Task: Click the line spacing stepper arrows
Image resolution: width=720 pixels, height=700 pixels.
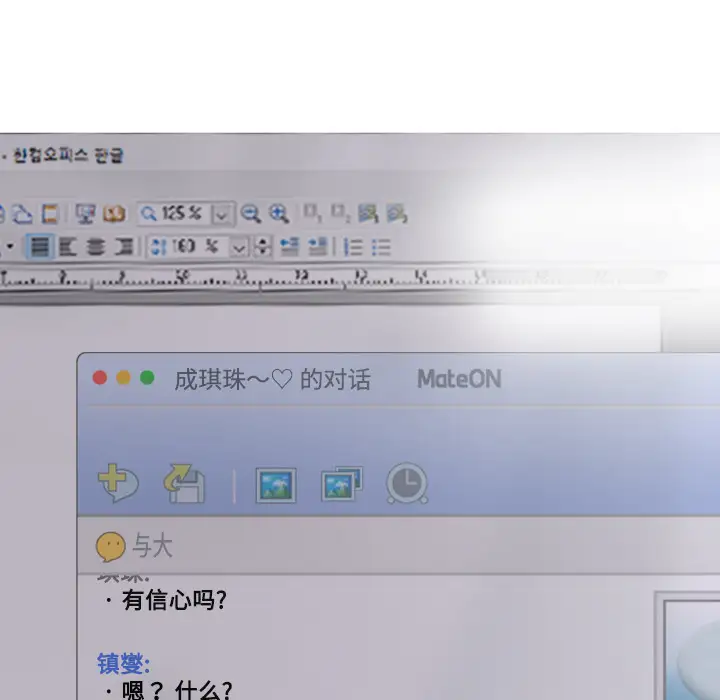Action: pyautogui.click(x=263, y=246)
